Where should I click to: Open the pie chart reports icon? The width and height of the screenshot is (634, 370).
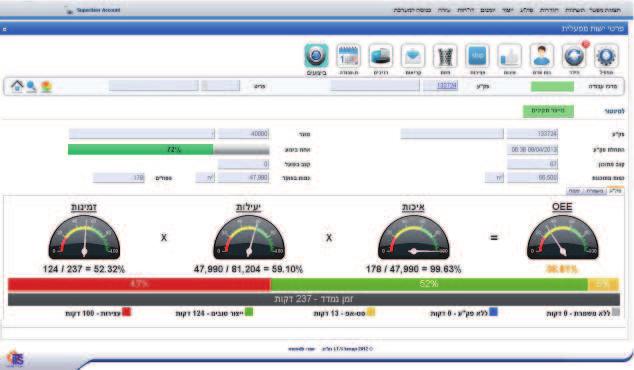tap(380, 56)
